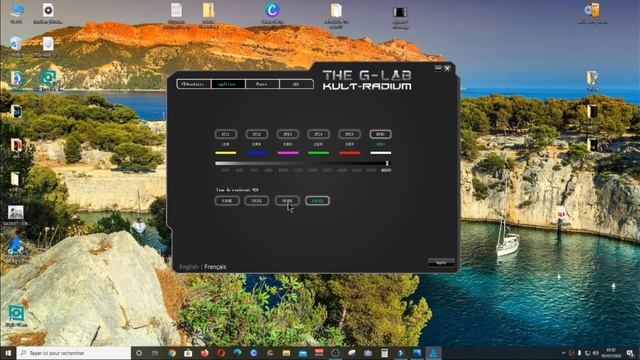This screenshot has height=360, width=640.
Task: Launch Microsoft Edge from the taskbar
Action: coord(237,353)
